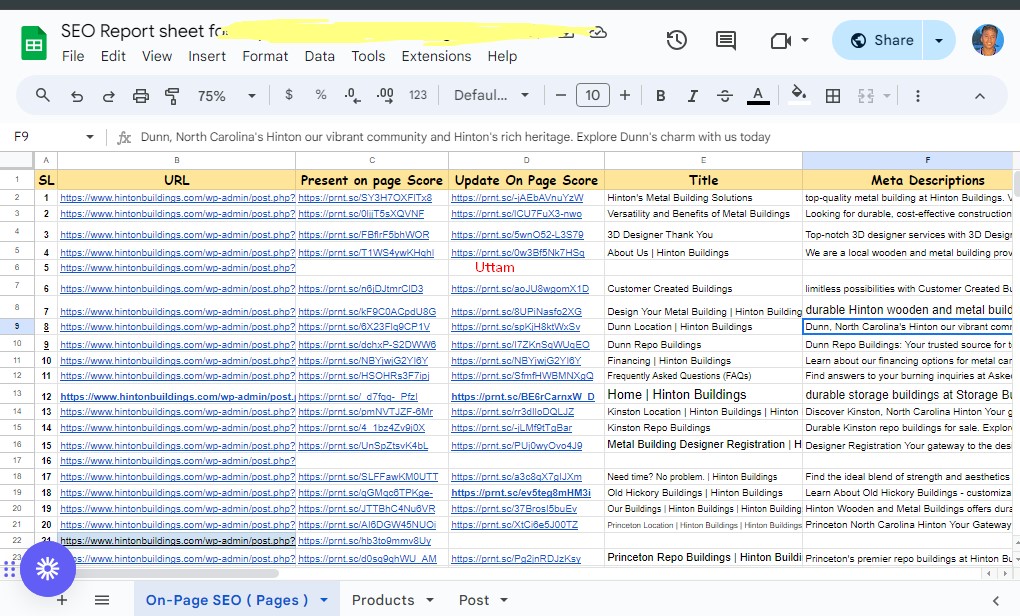Viewport: 1020px width, 616px height.
Task: Open the prnt.sc link in cell C2
Action: point(365,198)
